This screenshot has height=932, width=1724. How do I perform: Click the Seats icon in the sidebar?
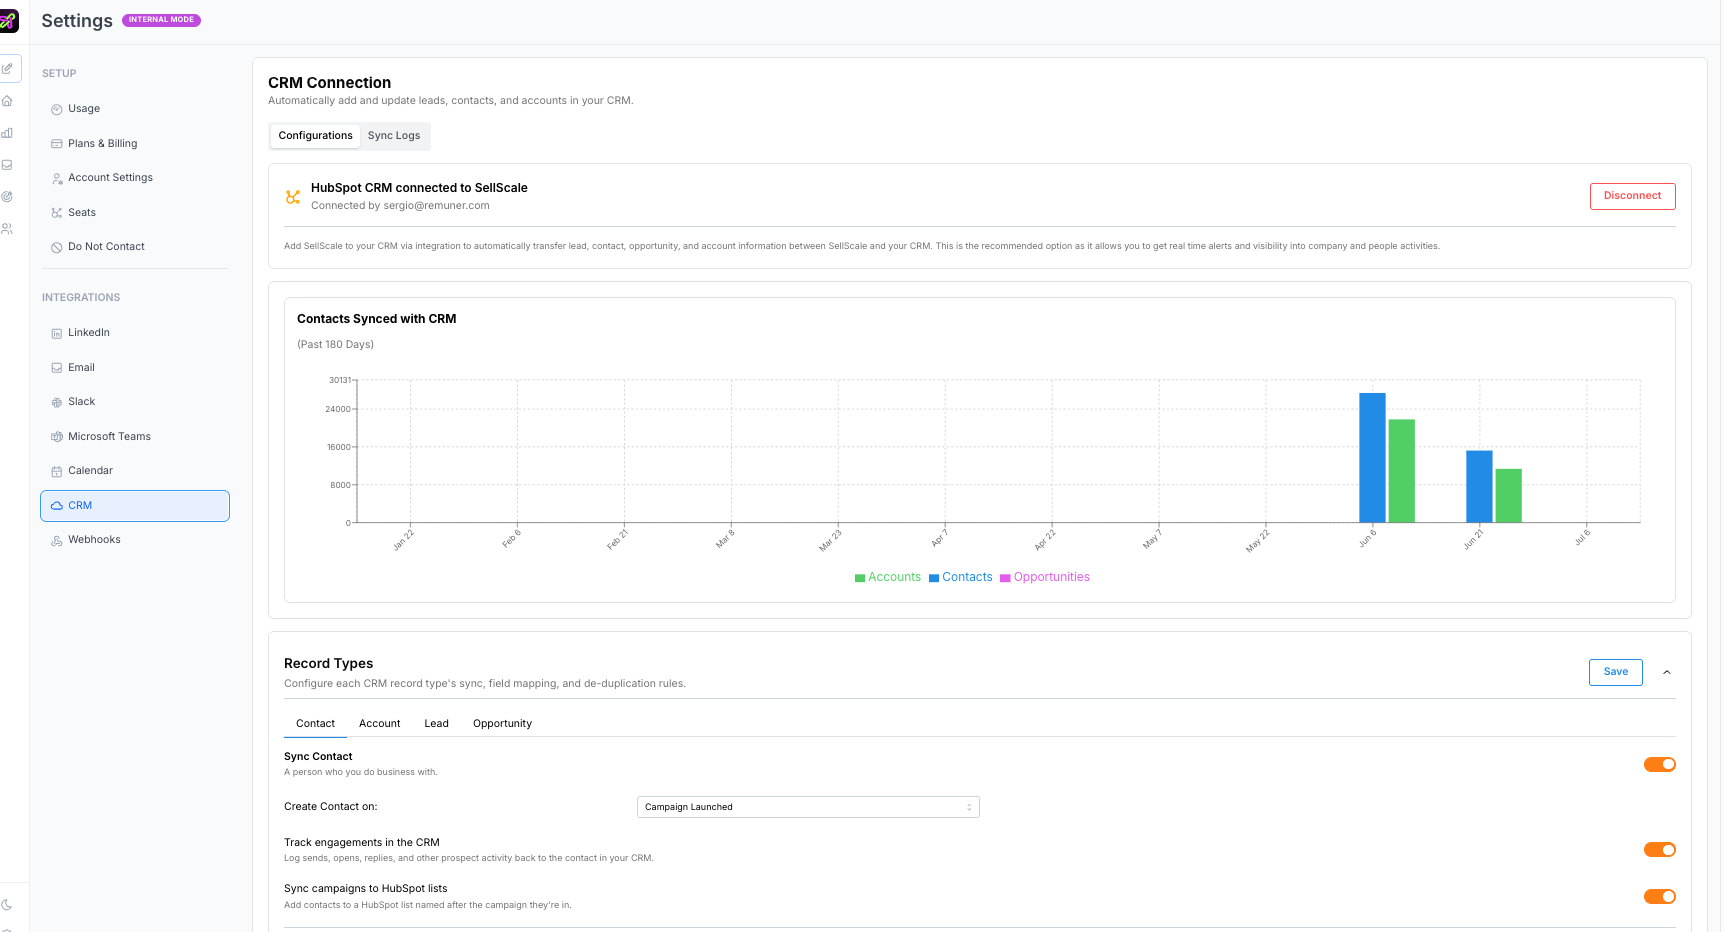tap(57, 213)
